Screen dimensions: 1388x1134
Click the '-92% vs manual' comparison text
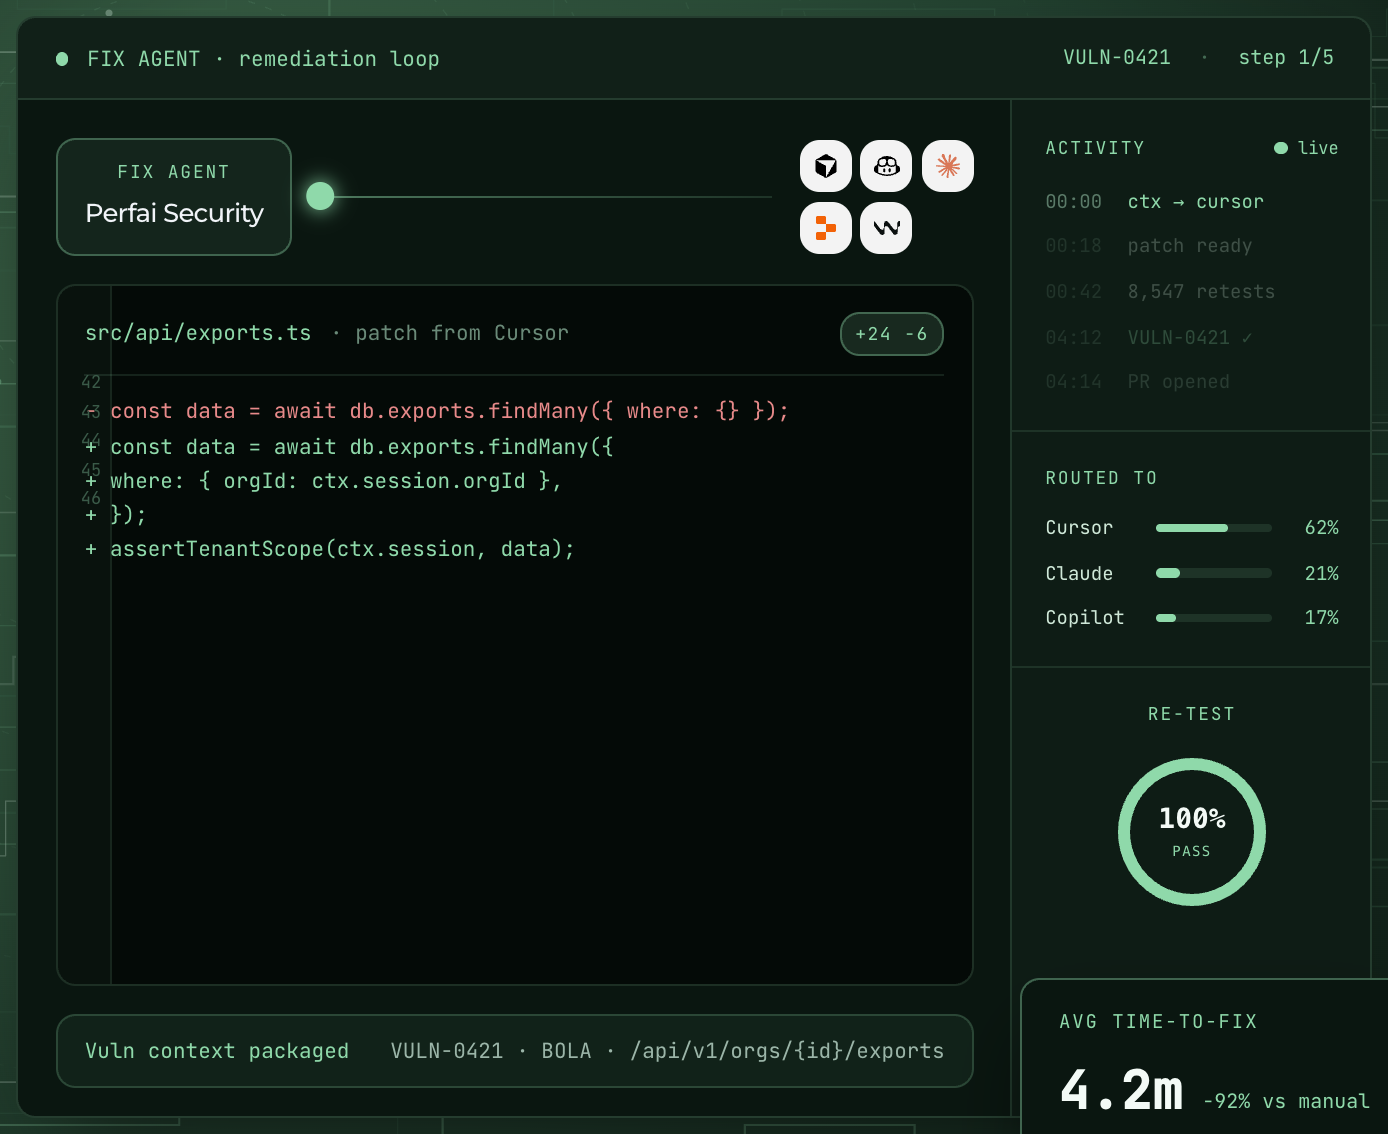click(x=1286, y=1101)
